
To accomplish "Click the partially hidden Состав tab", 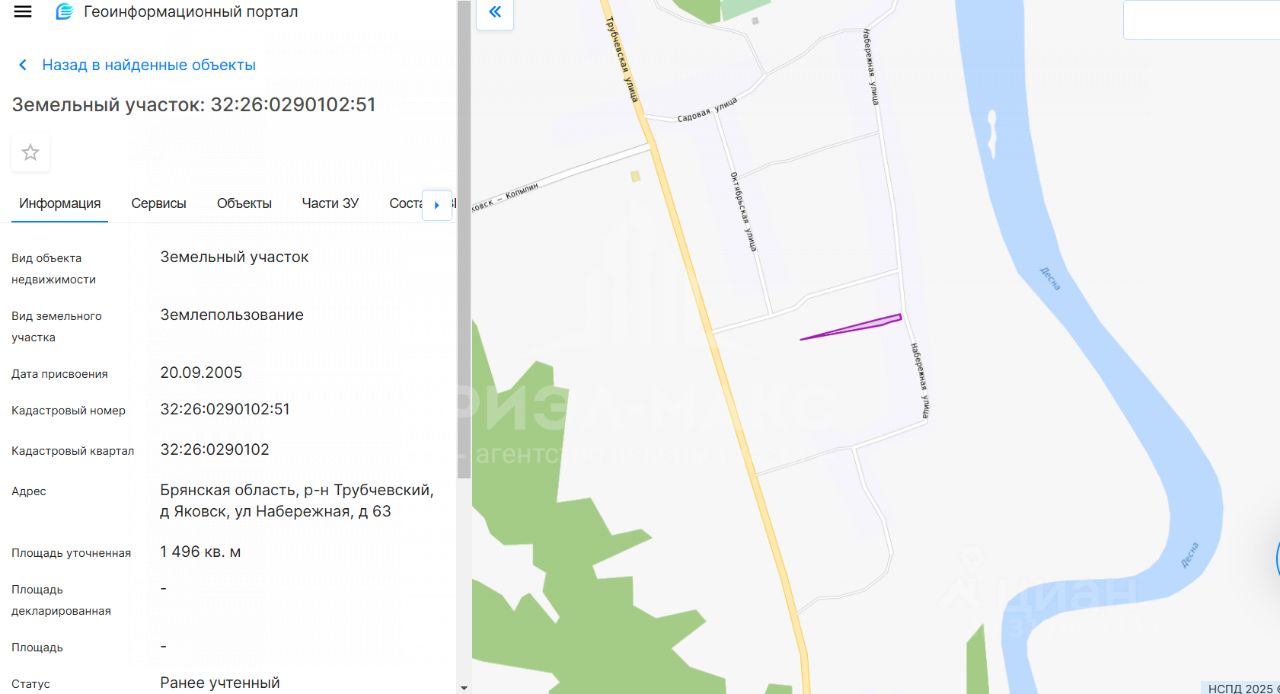I will point(406,203).
